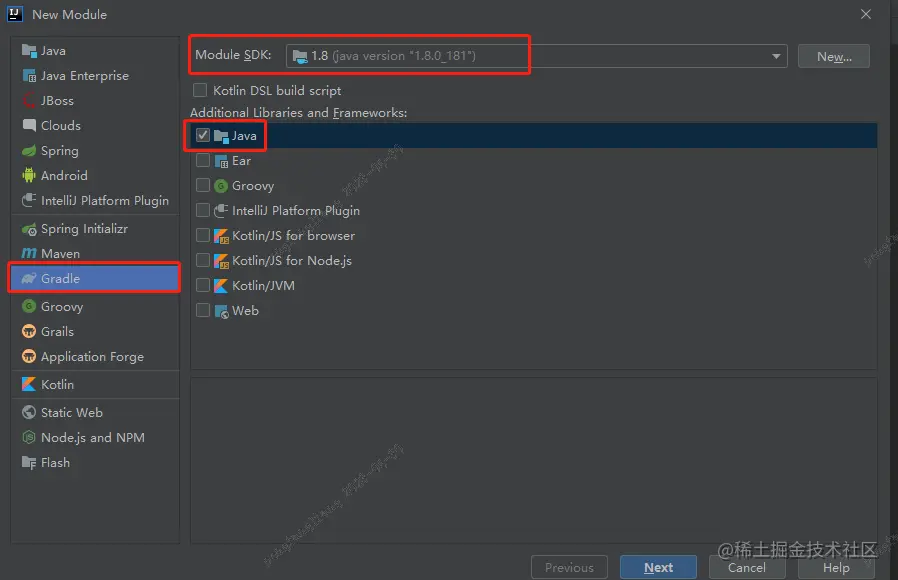898x580 pixels.
Task: Click the Previous button
Action: pos(569,567)
